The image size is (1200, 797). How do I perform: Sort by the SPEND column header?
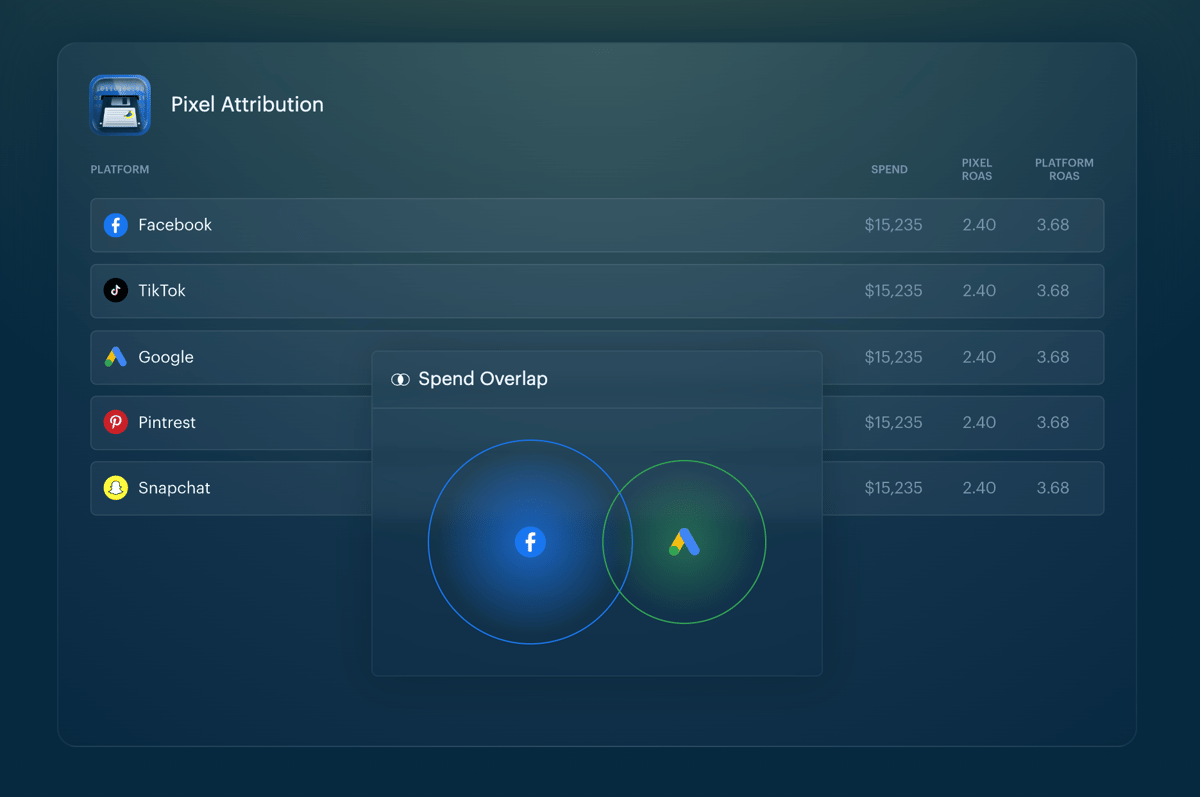pos(889,169)
